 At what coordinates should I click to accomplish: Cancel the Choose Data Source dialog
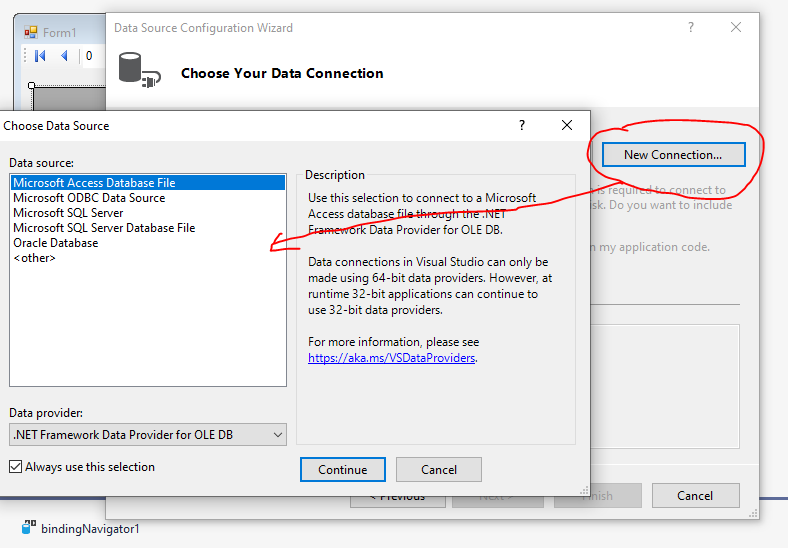[439, 470]
